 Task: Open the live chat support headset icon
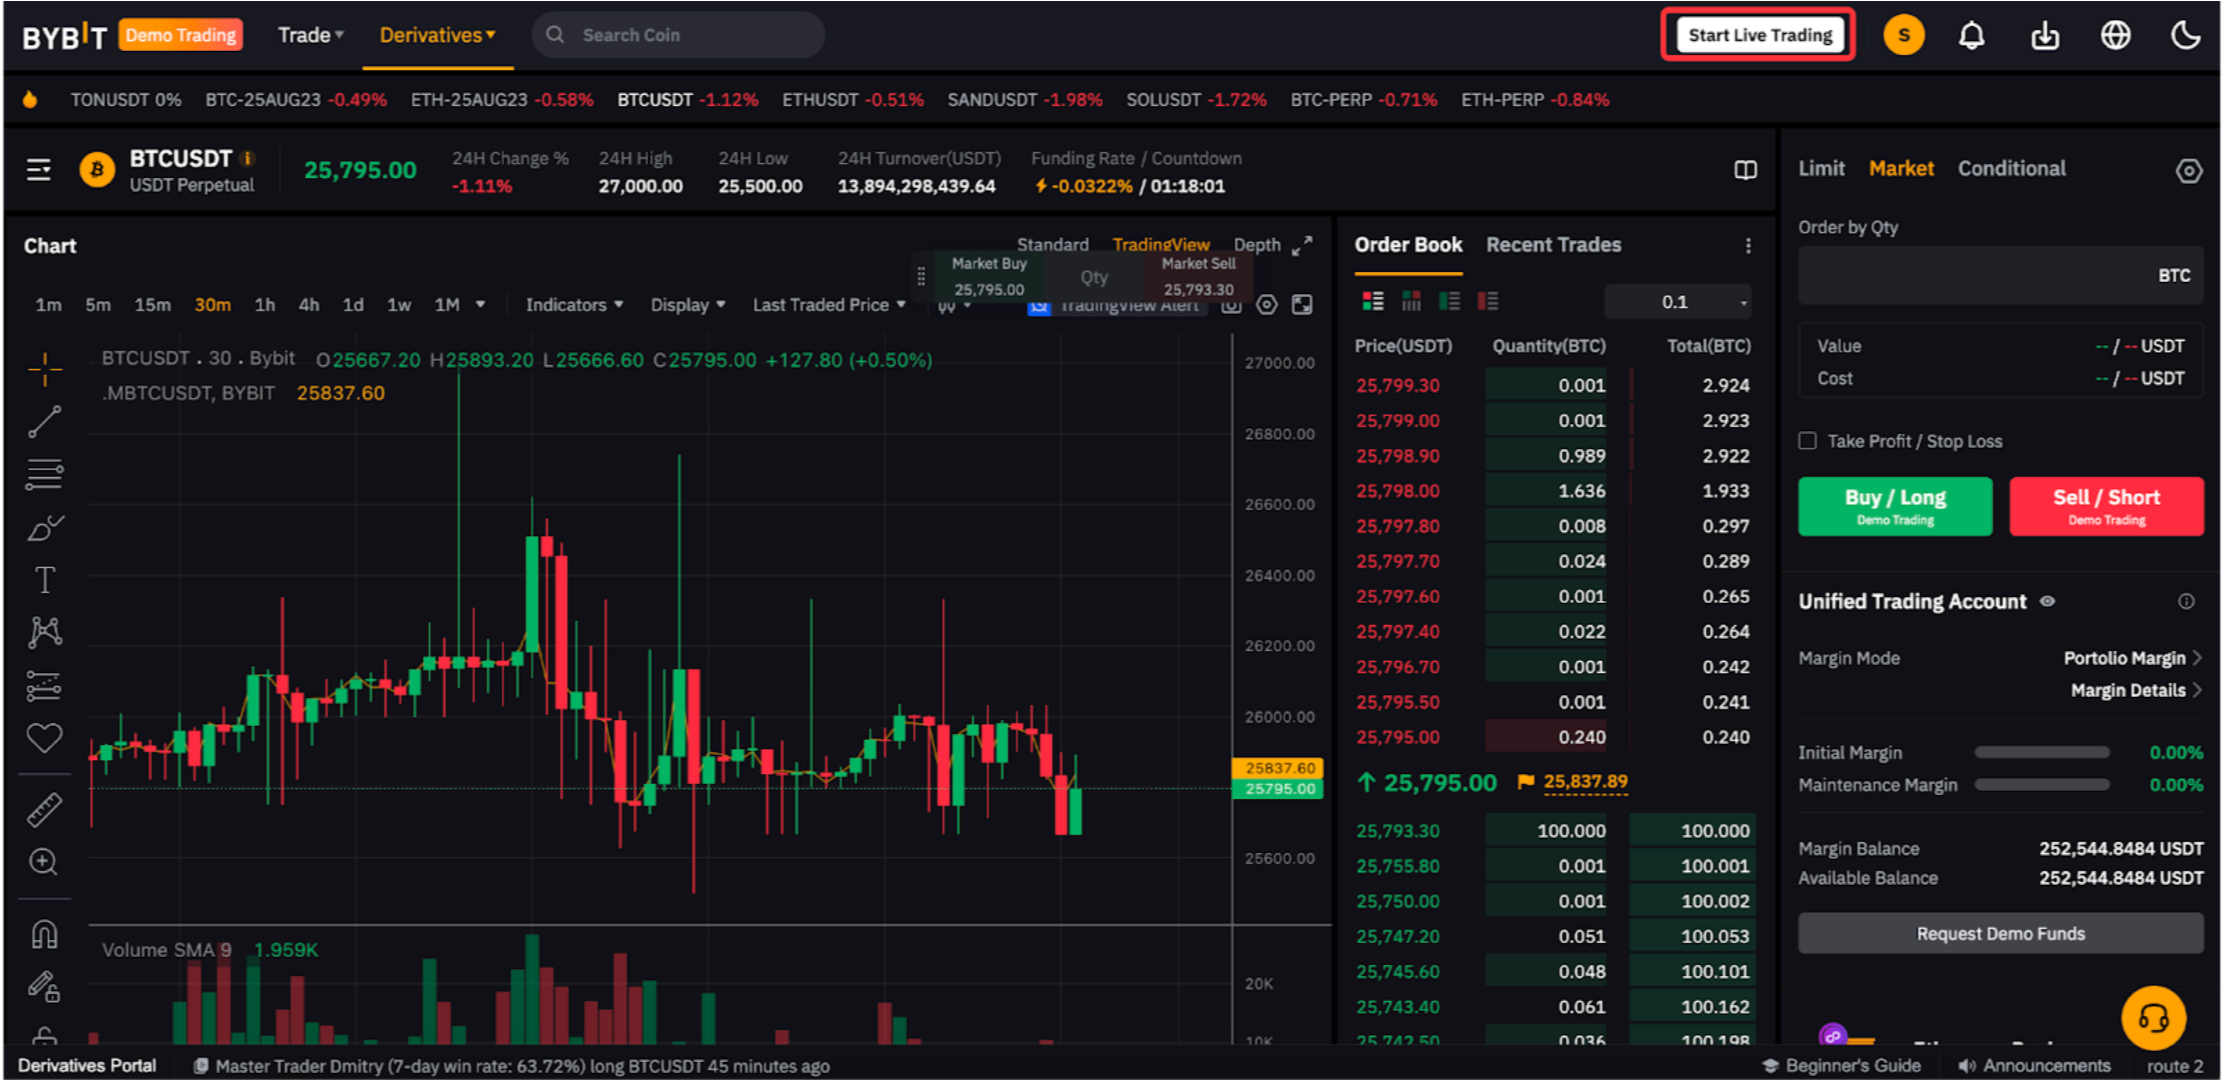2153,1018
